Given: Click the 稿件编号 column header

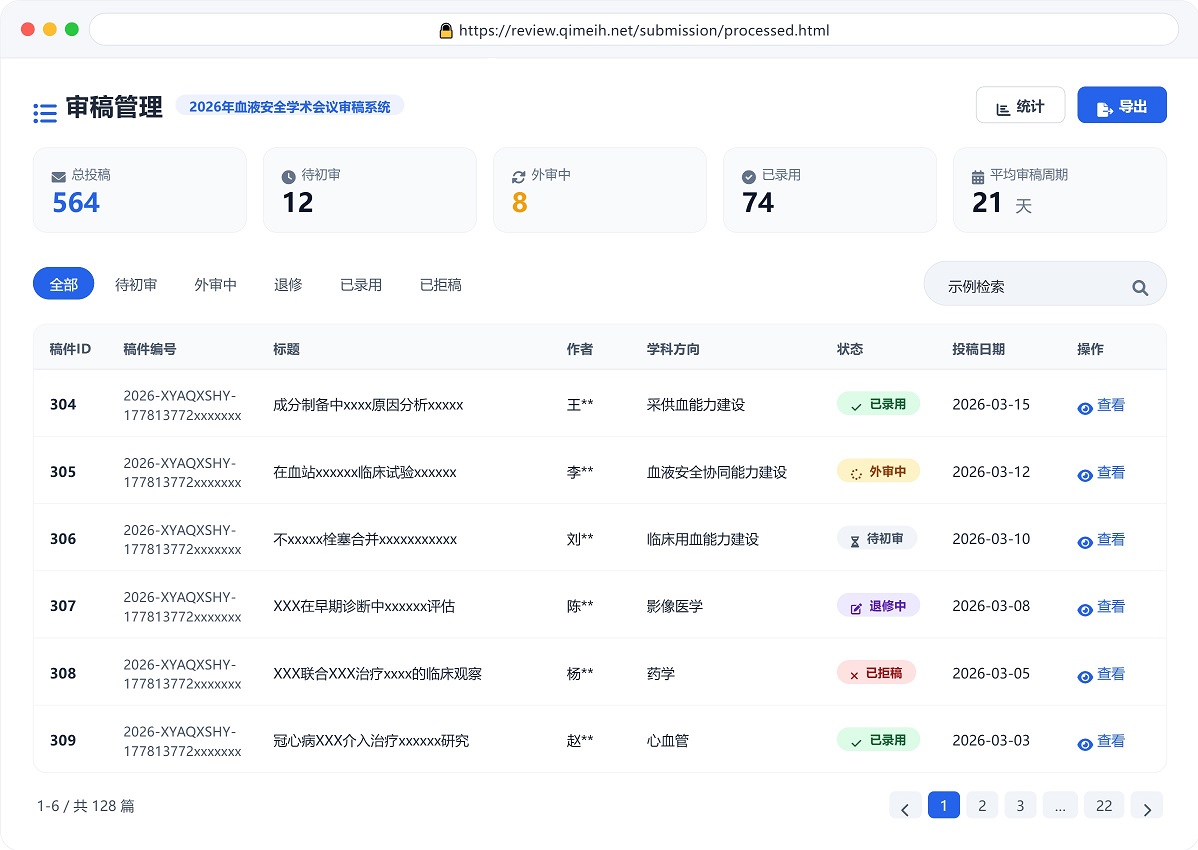Looking at the screenshot, I should coord(150,349).
